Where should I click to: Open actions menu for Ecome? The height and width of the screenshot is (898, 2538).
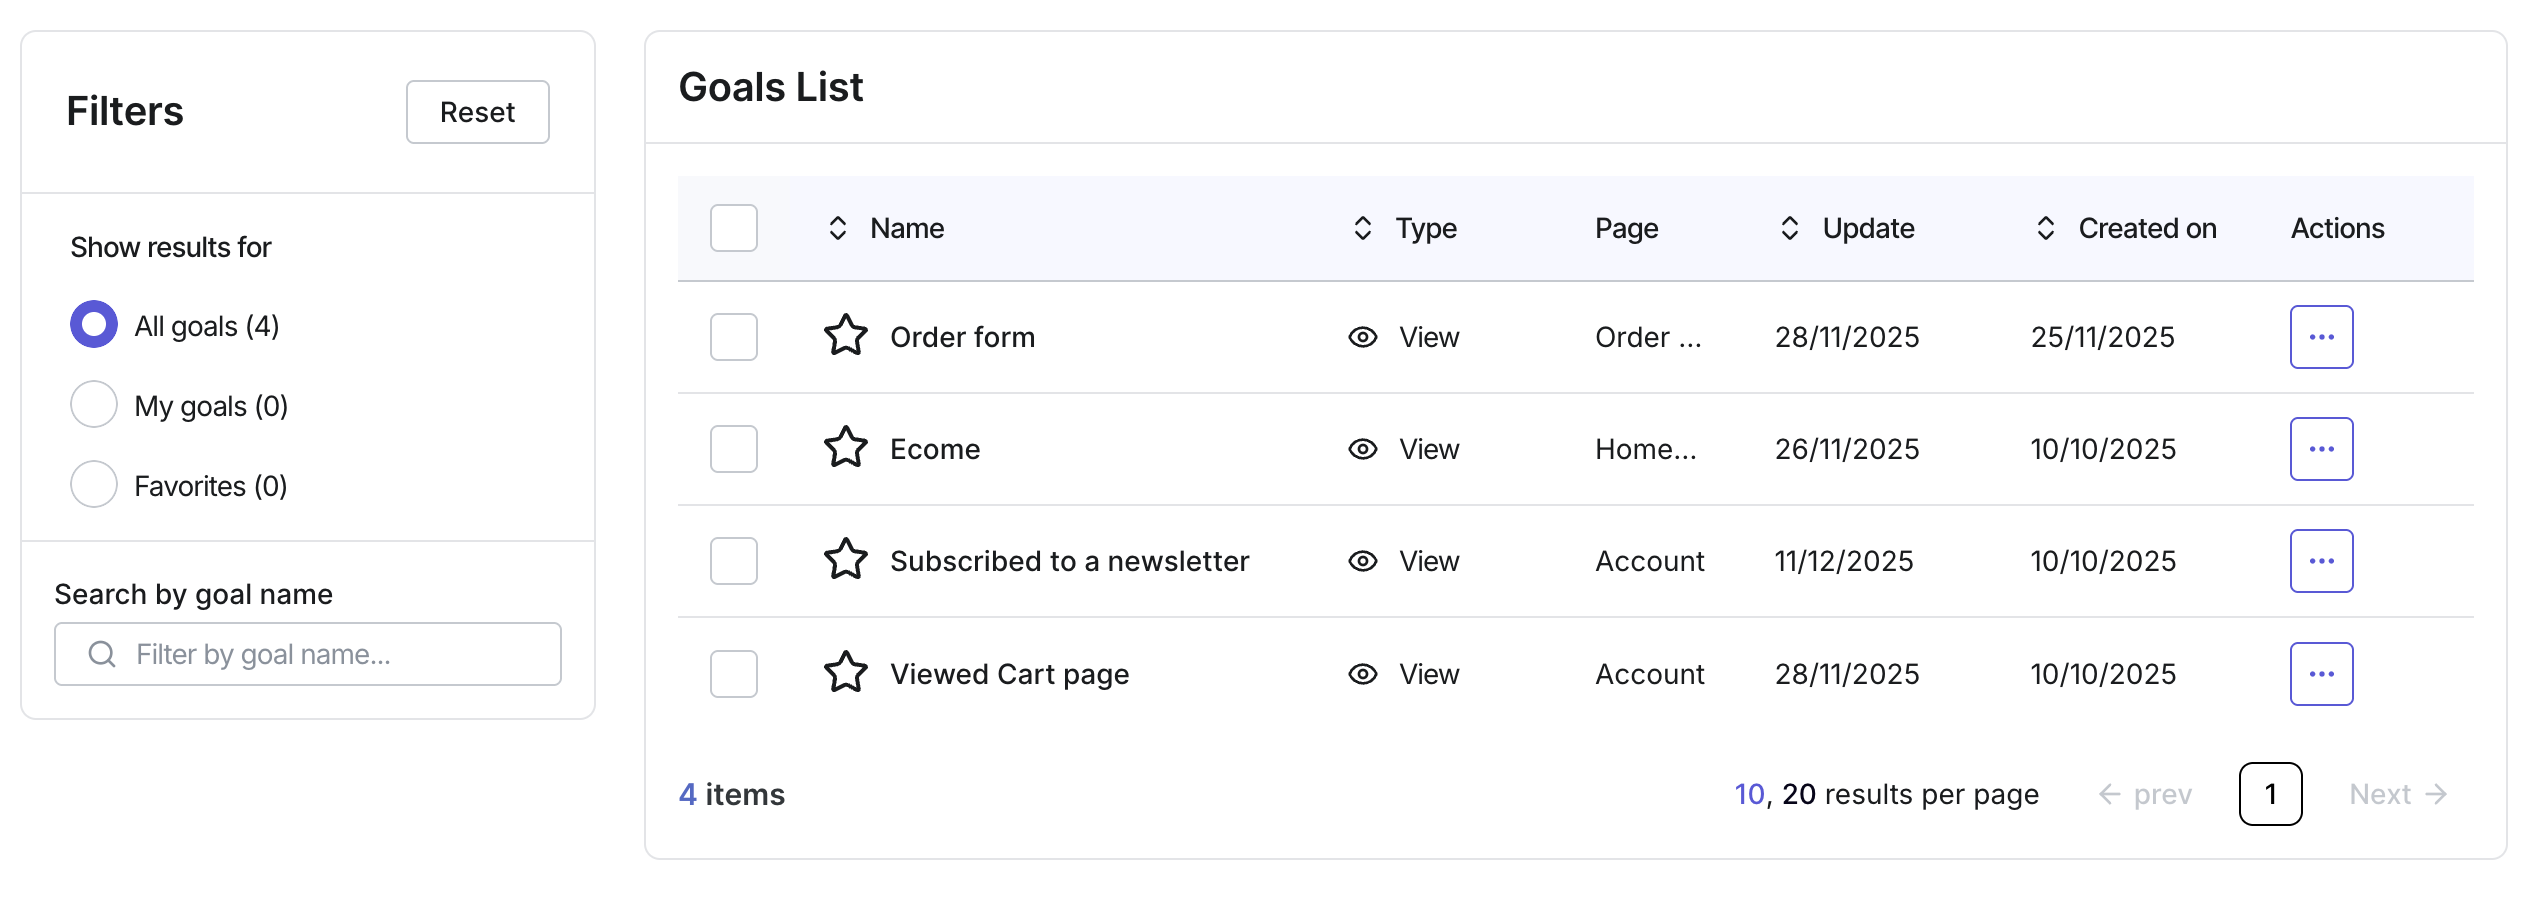point(2321,449)
